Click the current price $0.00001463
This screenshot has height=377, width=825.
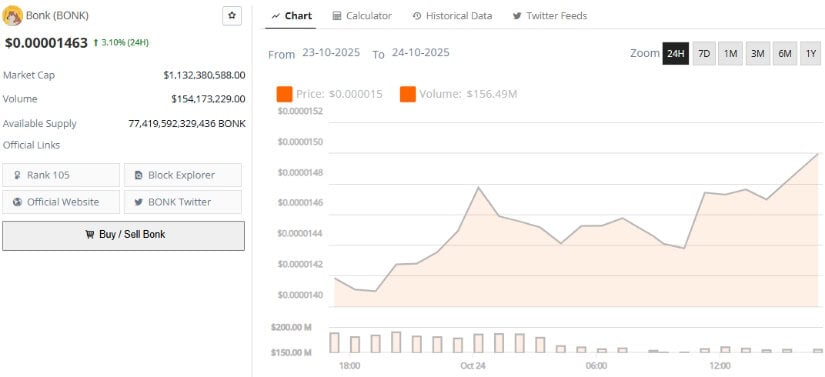coord(46,43)
